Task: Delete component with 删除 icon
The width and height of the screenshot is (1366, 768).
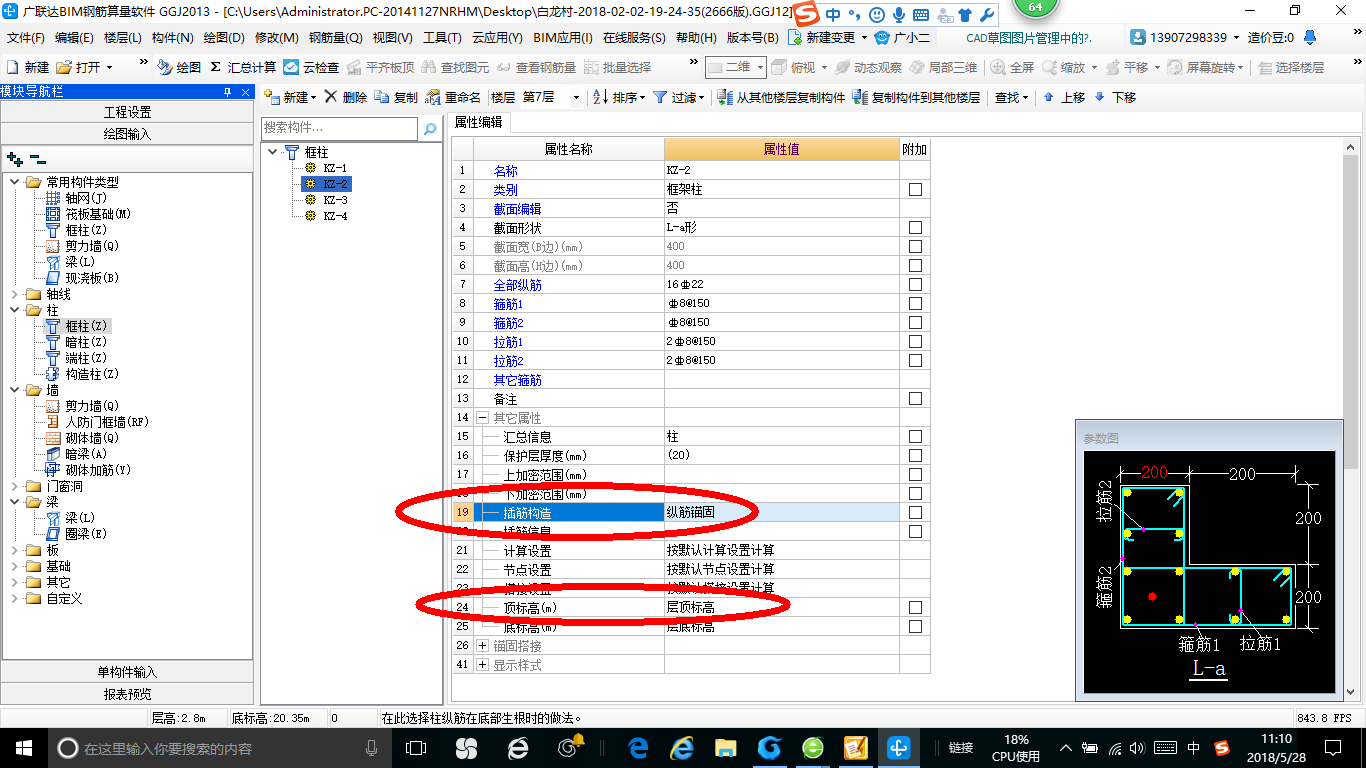Action: click(346, 97)
